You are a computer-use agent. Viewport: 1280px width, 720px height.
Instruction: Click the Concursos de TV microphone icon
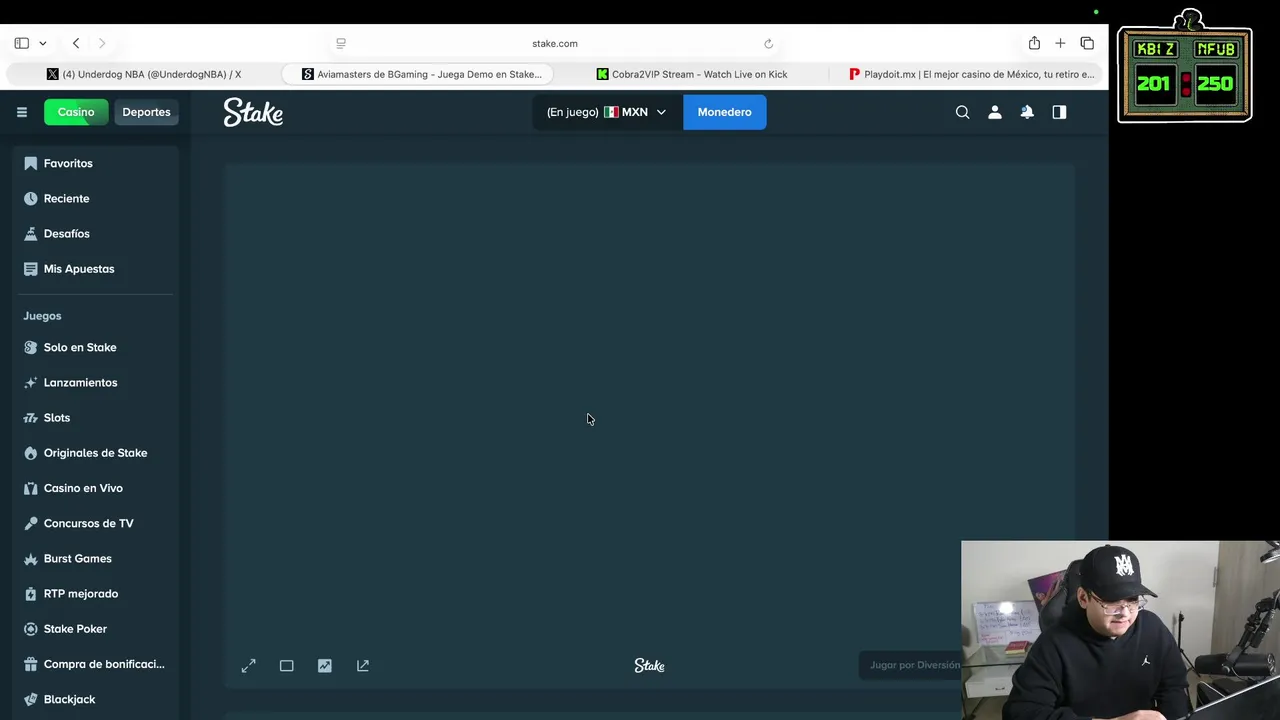click(30, 523)
